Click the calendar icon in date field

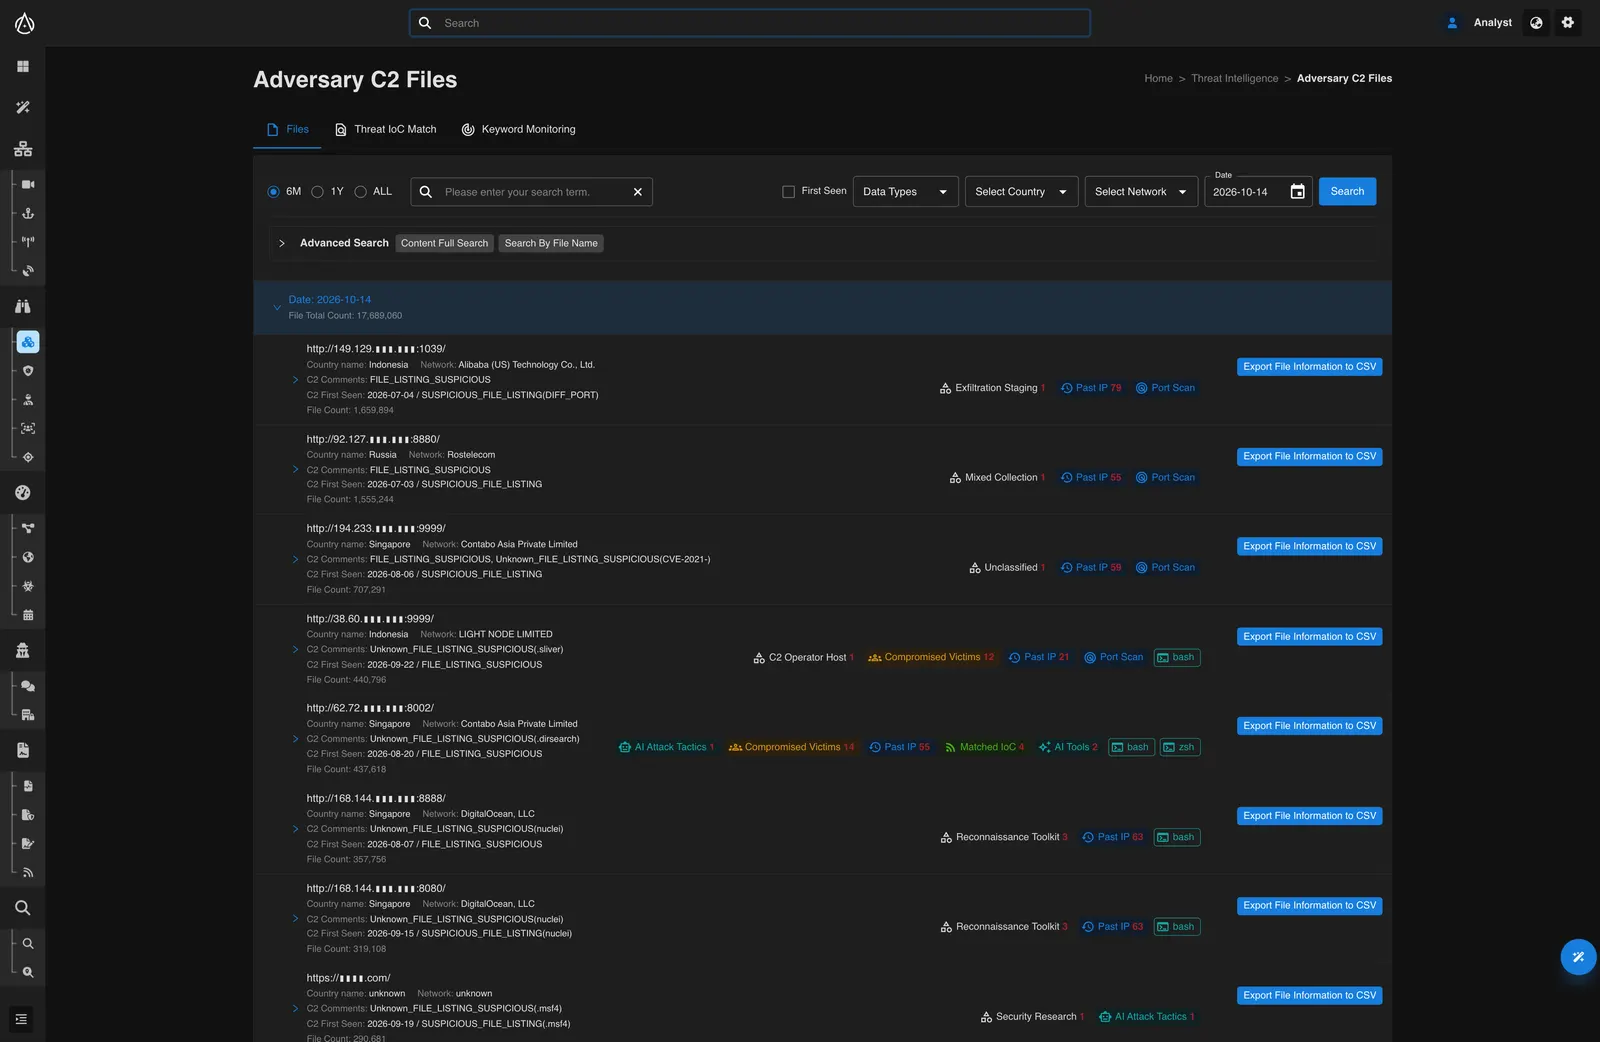coord(1297,192)
